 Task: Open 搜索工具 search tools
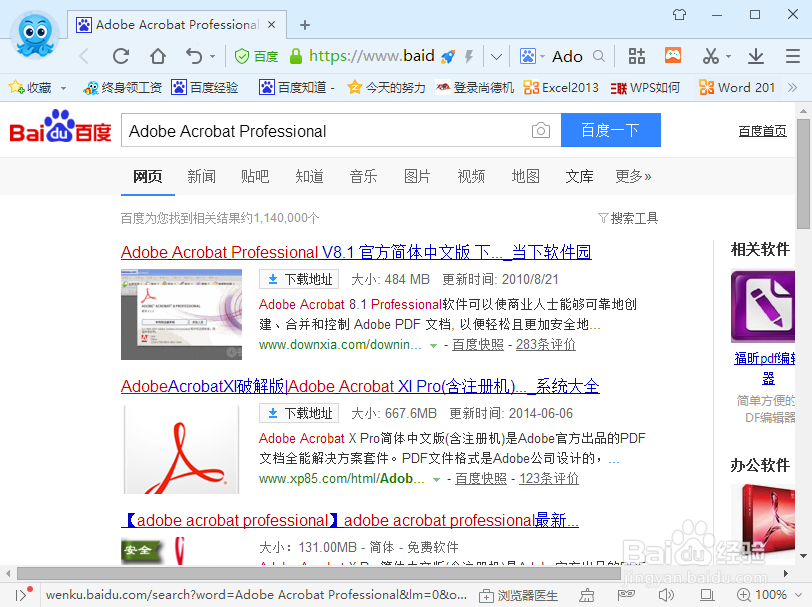pyautogui.click(x=628, y=218)
